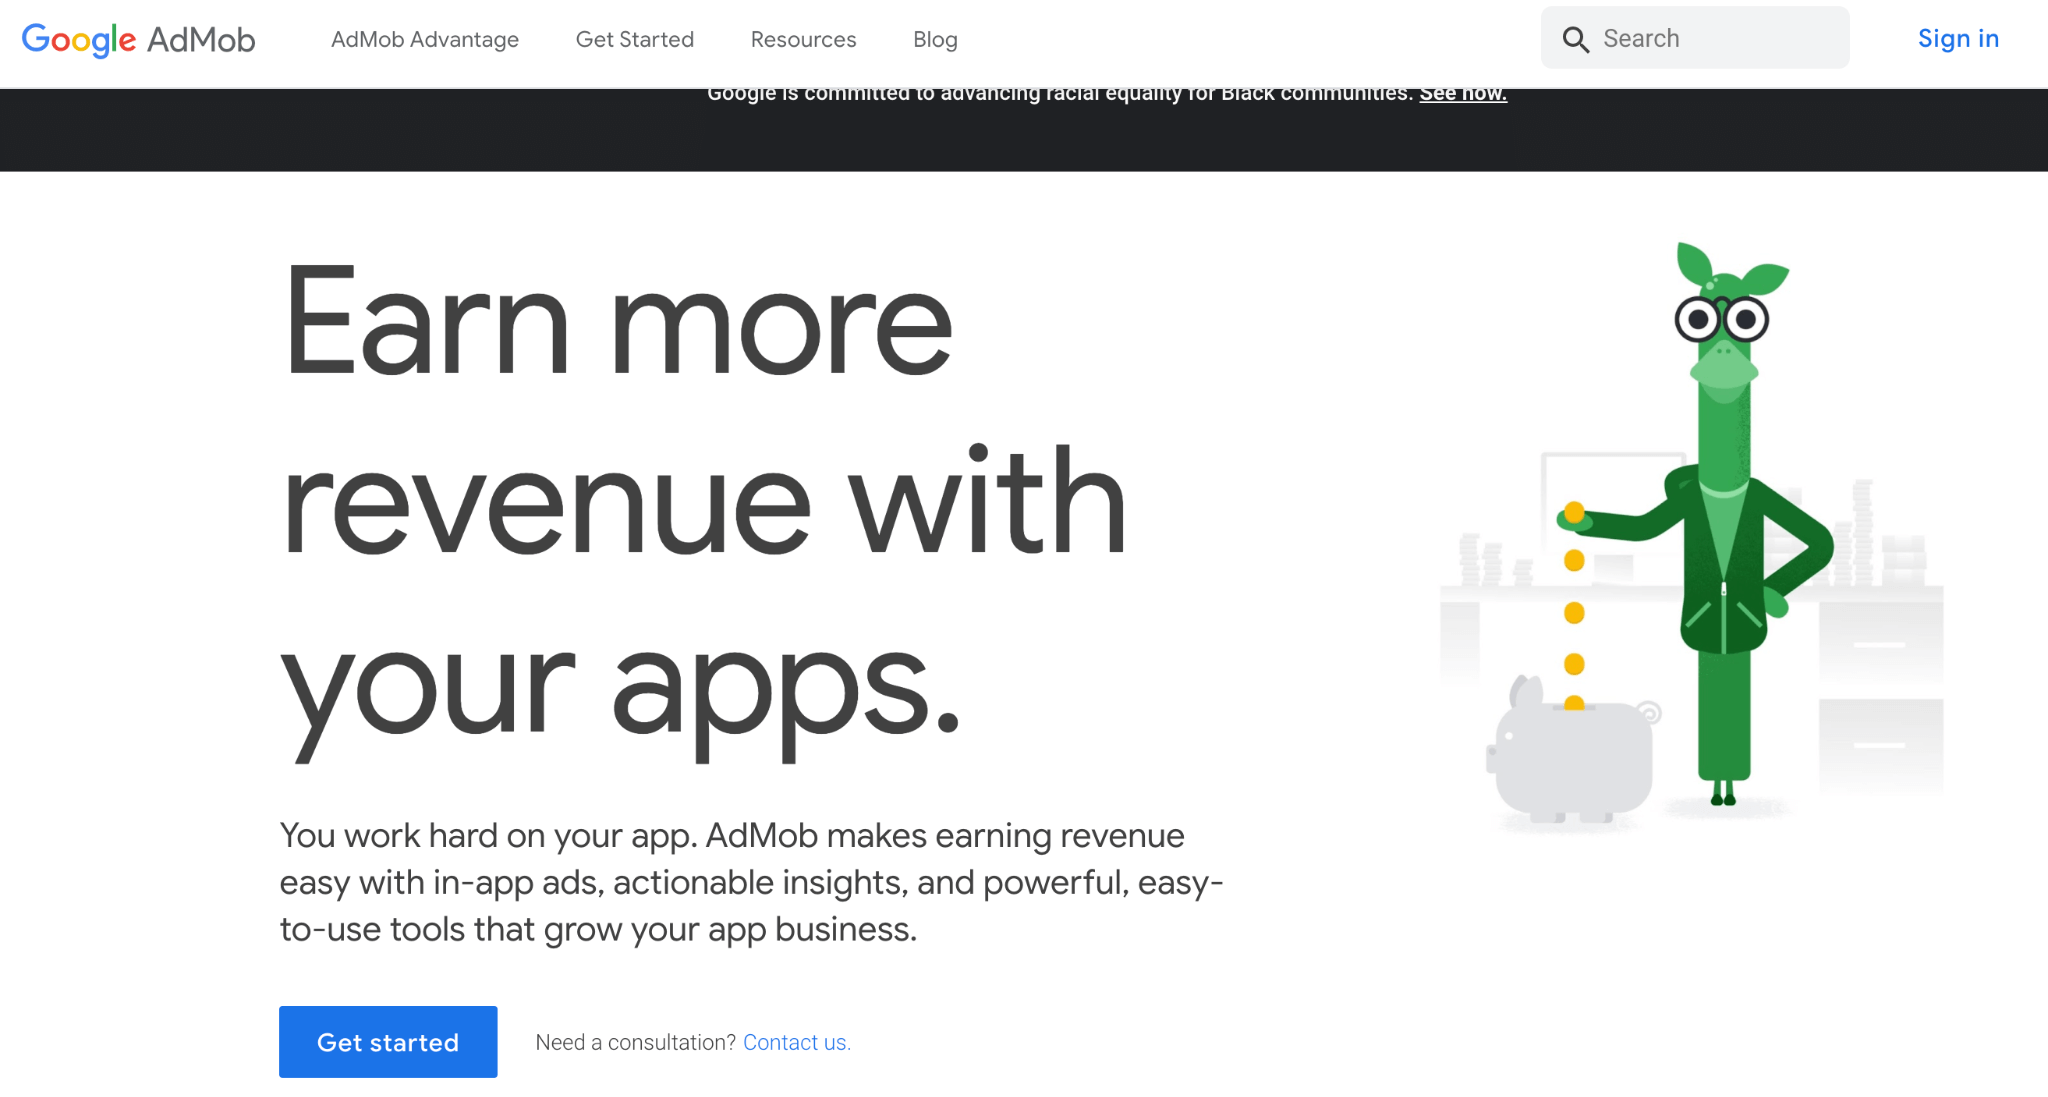The height and width of the screenshot is (1097, 2048).
Task: Click the gray piggy bank graphic
Action: [x=1570, y=760]
